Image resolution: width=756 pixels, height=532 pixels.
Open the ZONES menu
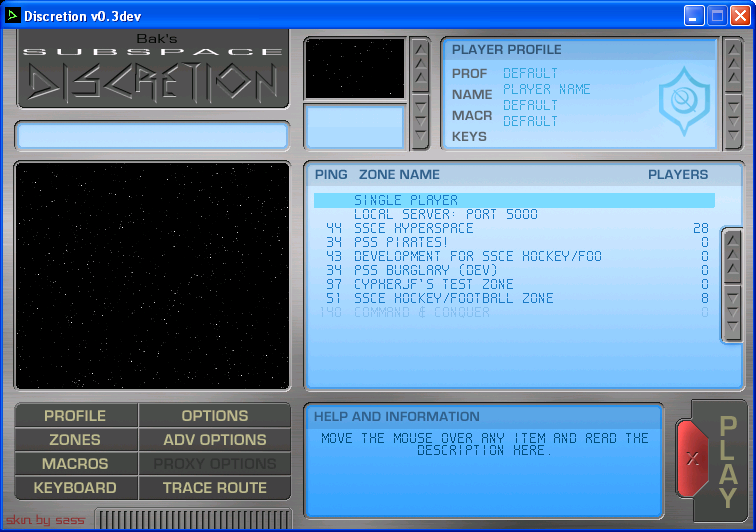pos(75,440)
